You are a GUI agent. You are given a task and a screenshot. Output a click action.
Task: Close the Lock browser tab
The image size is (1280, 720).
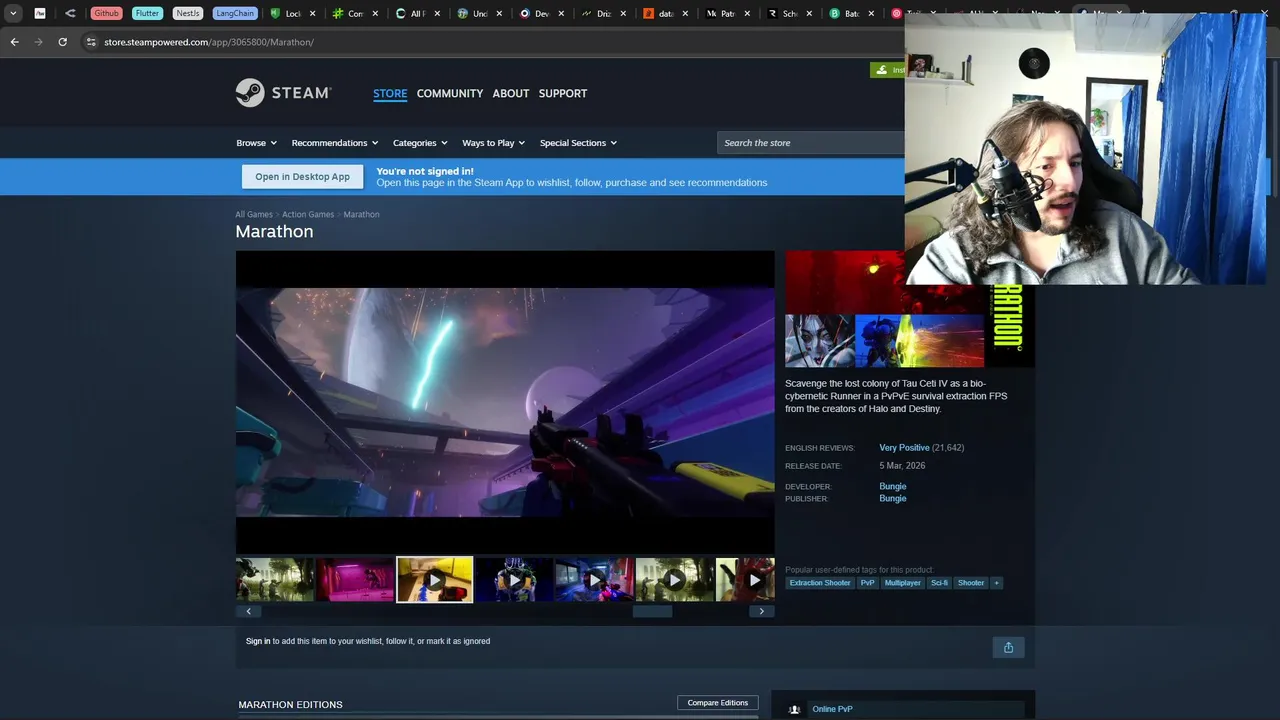pos(312,14)
